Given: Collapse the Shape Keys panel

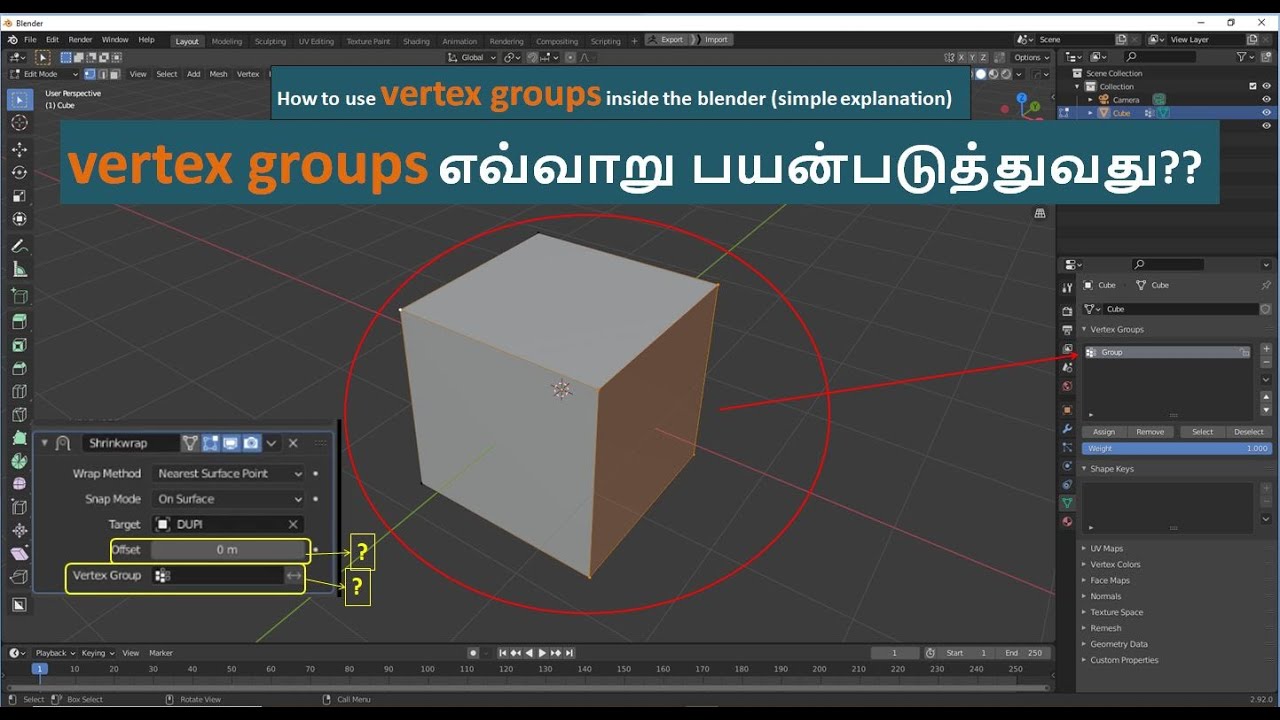Looking at the screenshot, I should pyautogui.click(x=1111, y=469).
